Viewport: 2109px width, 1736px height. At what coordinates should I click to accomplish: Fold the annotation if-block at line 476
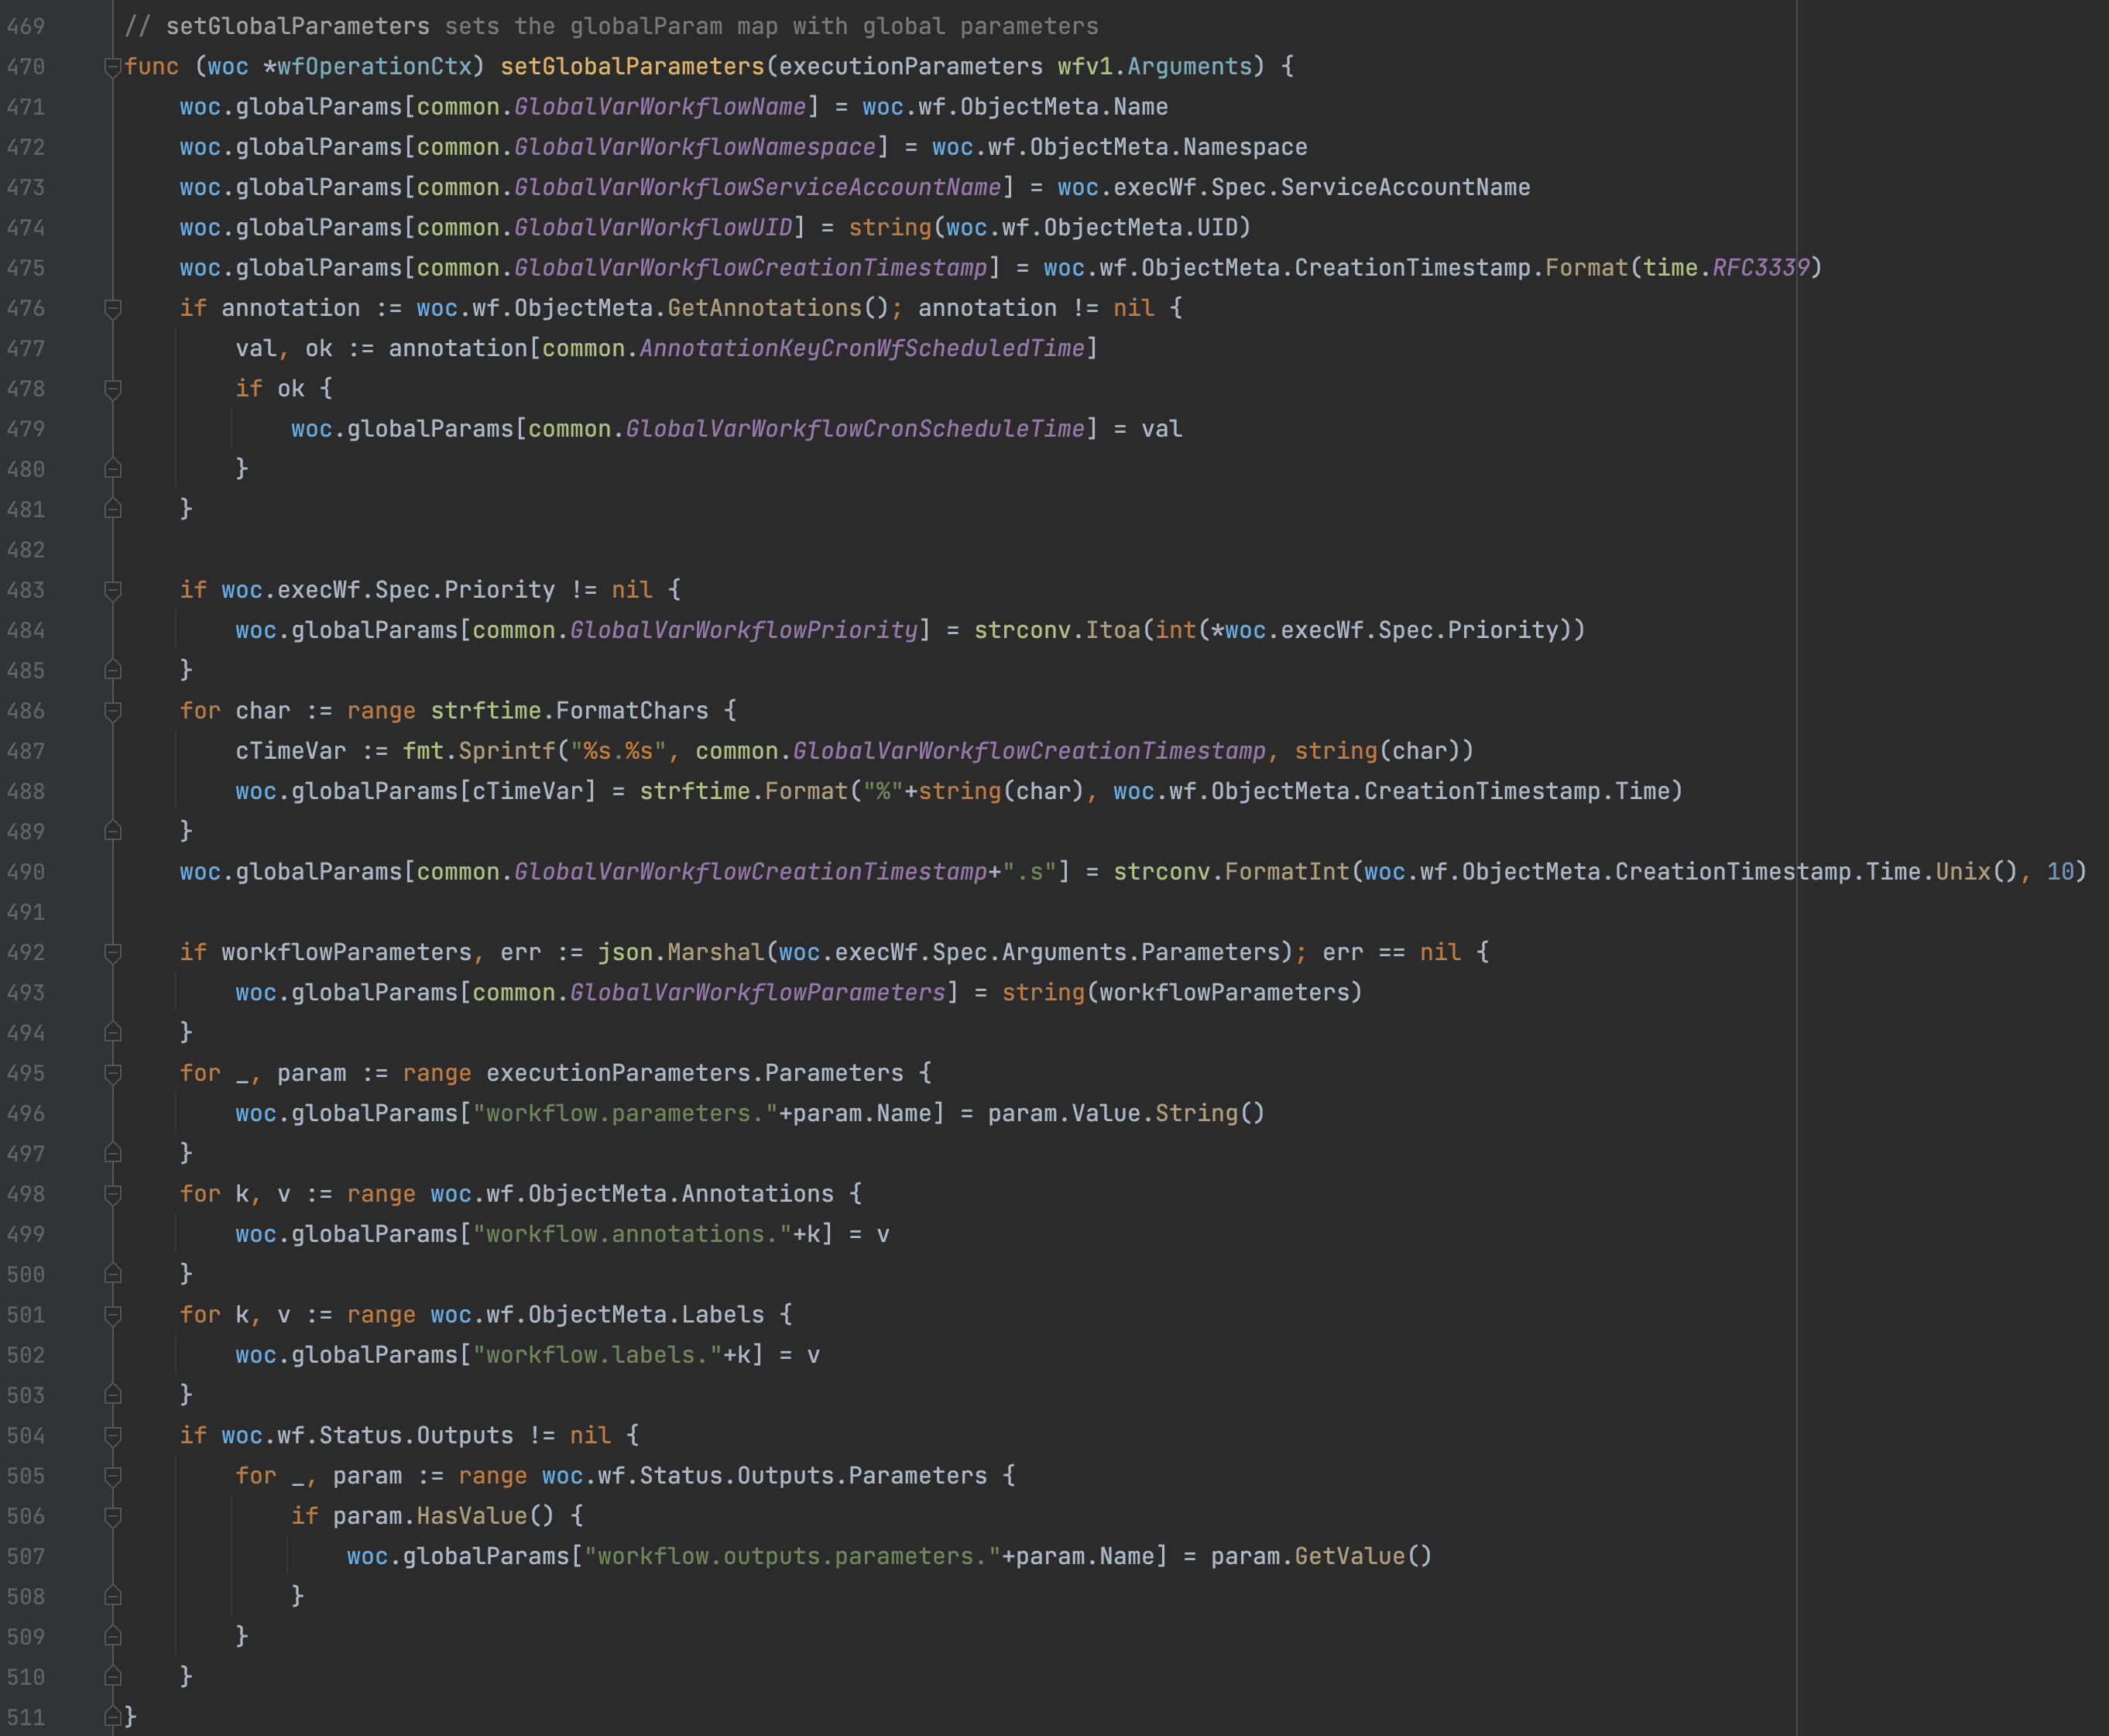click(113, 308)
